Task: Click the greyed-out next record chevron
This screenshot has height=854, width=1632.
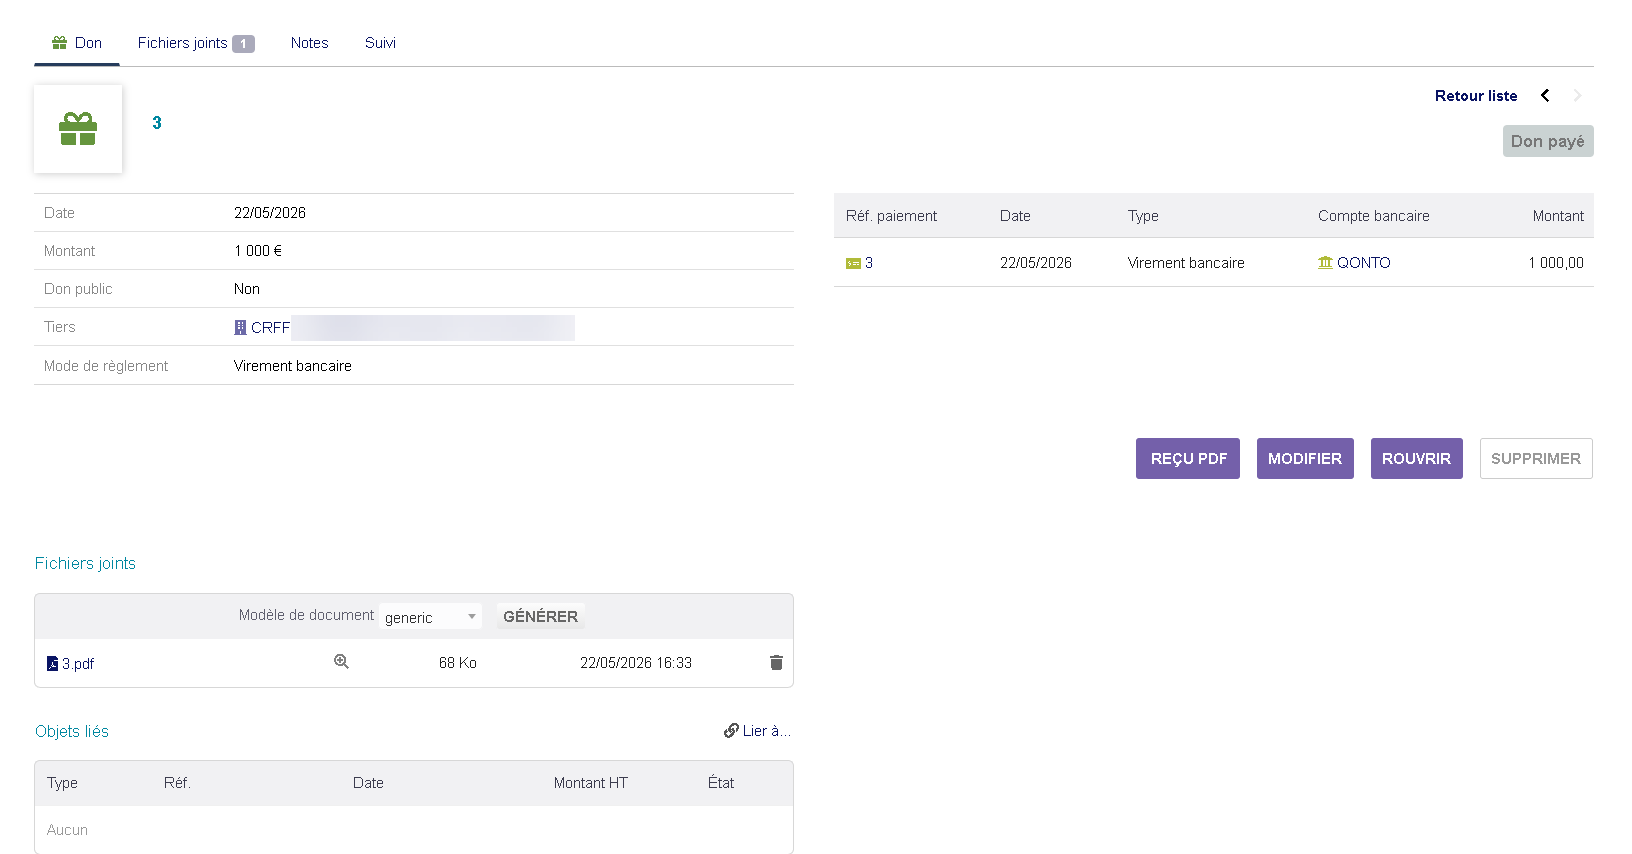Action: [1577, 96]
